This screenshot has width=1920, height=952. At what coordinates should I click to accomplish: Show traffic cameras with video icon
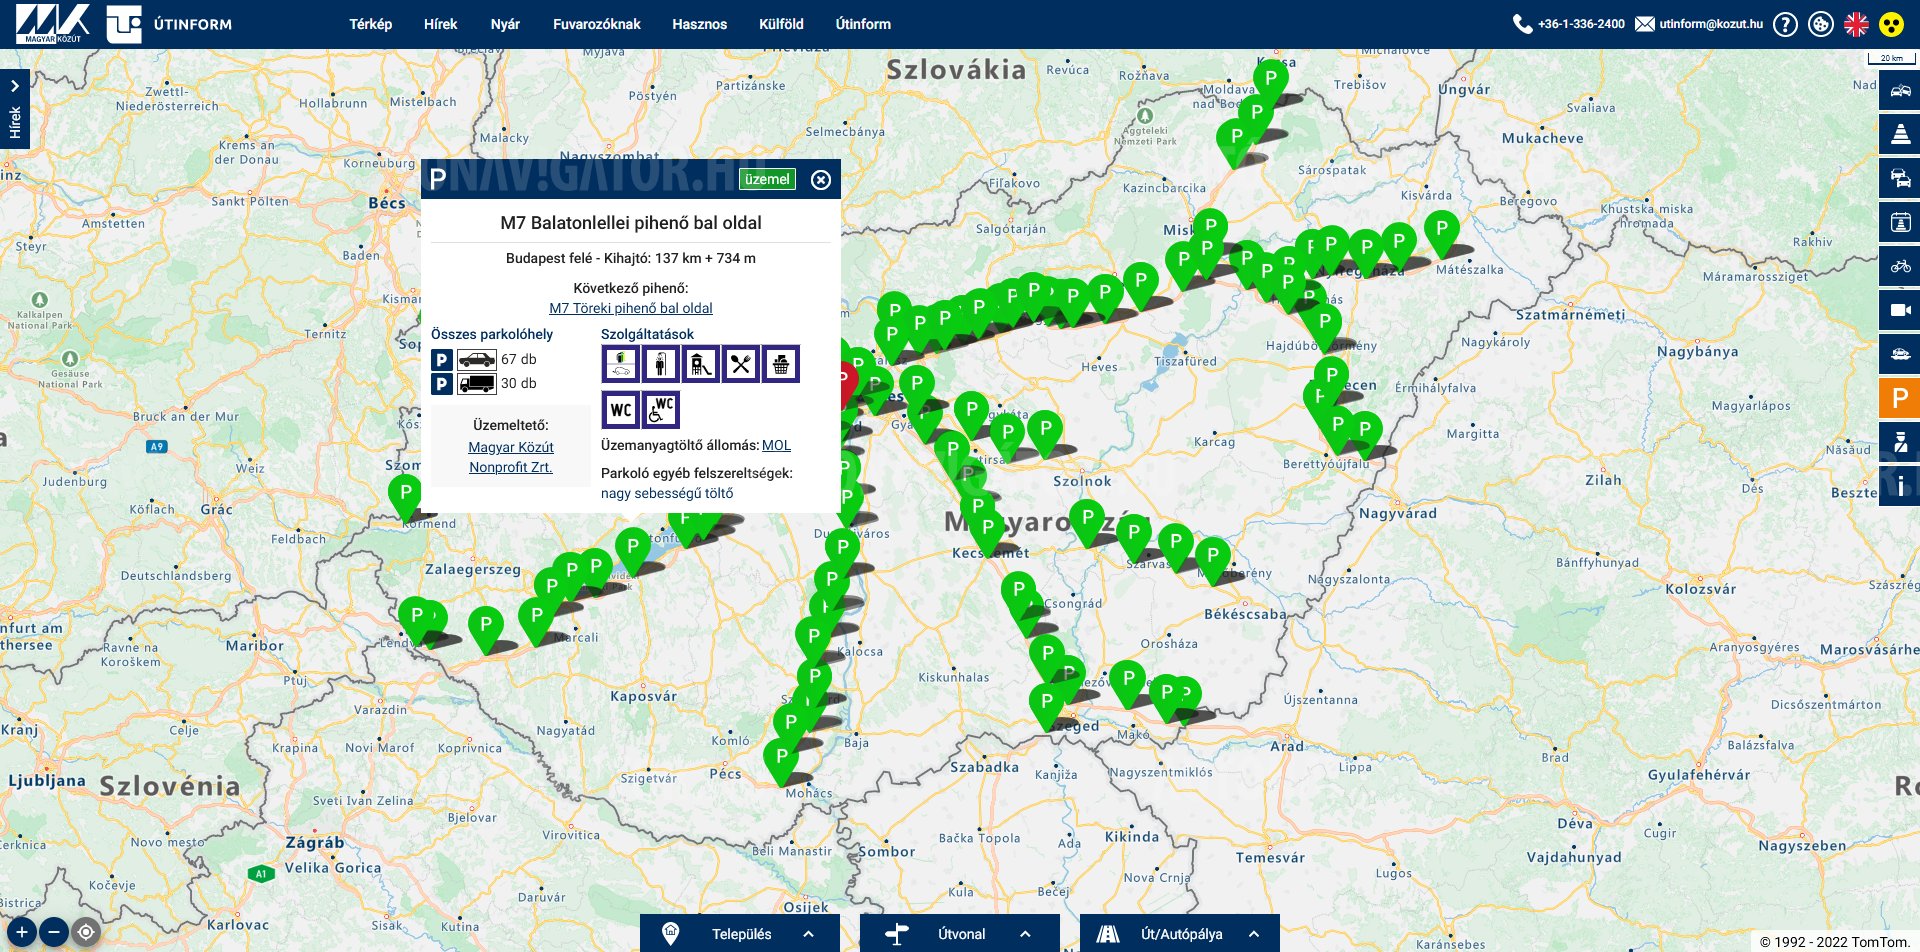coord(1900,310)
